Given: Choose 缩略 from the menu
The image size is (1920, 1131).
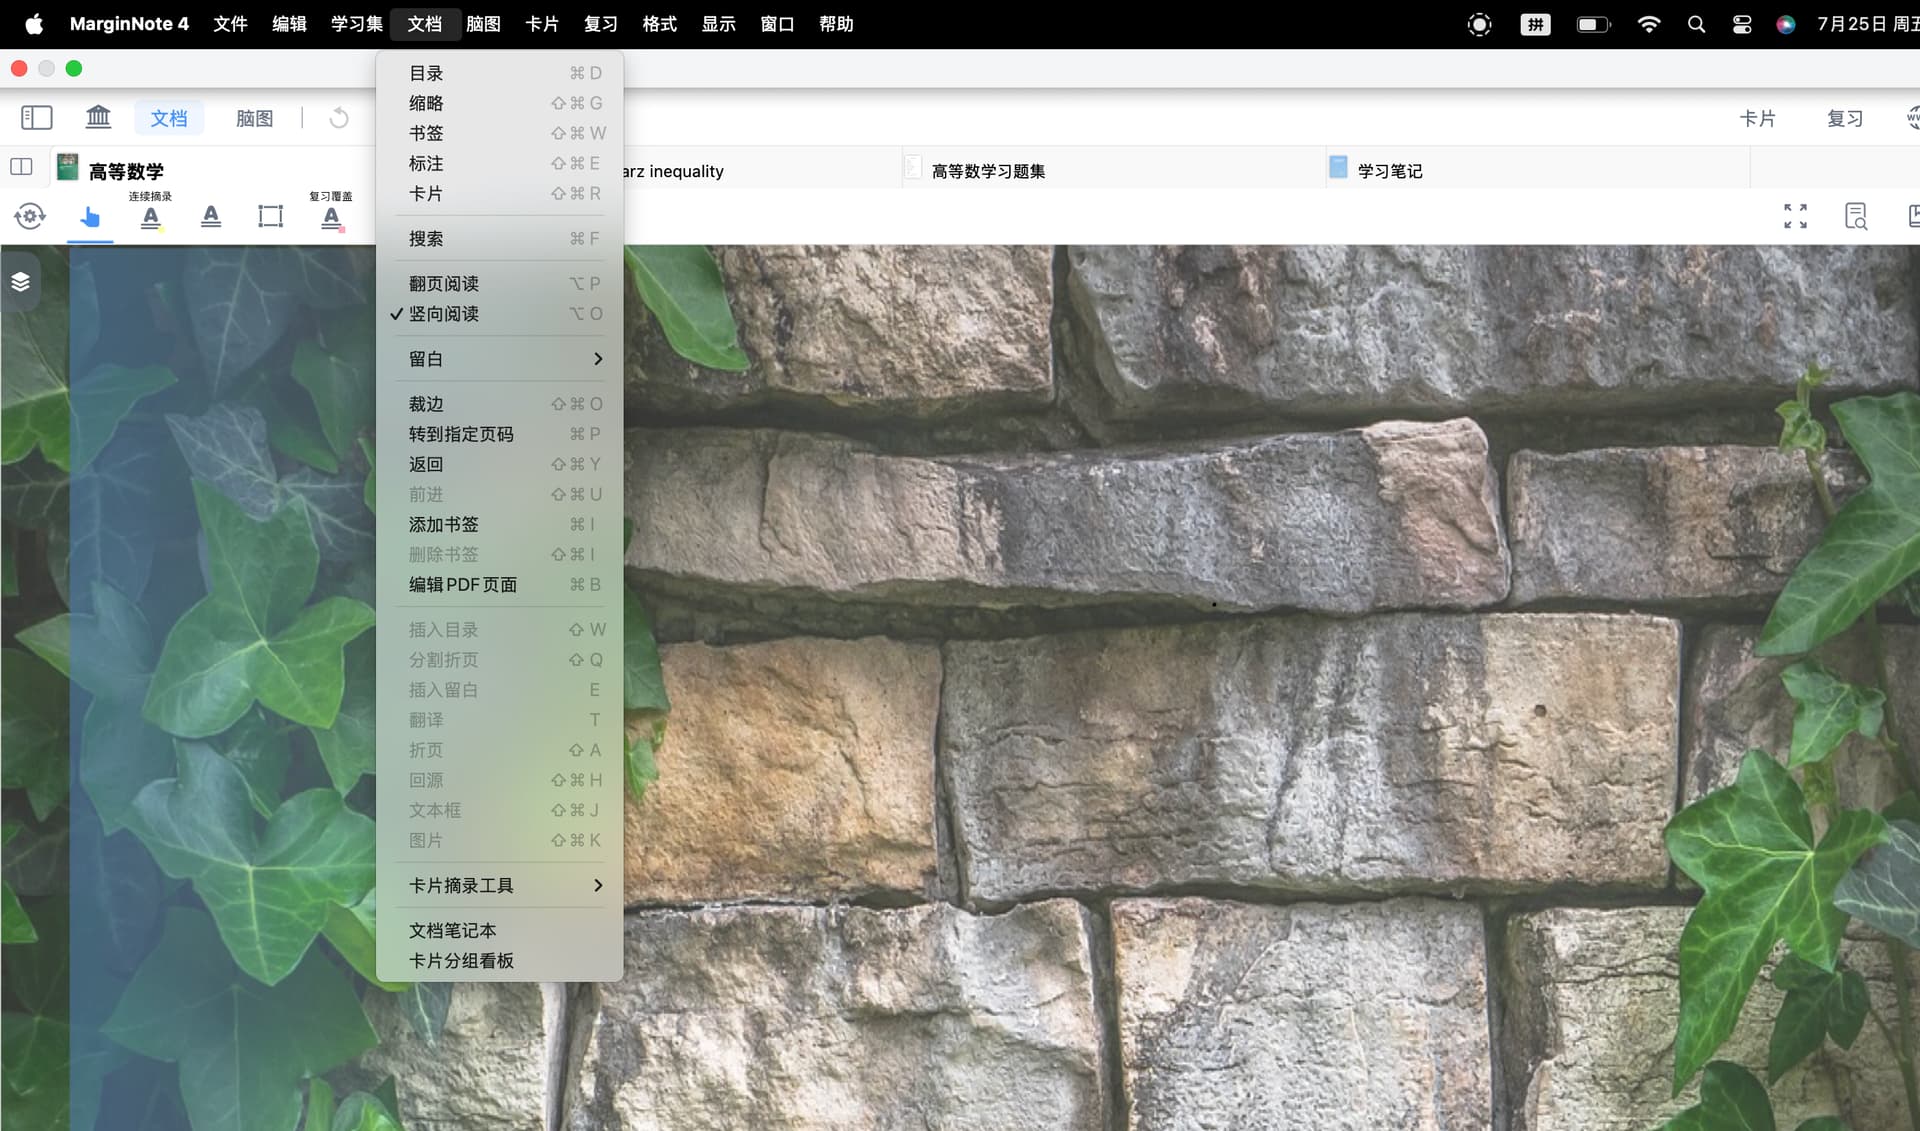Looking at the screenshot, I should coord(499,103).
